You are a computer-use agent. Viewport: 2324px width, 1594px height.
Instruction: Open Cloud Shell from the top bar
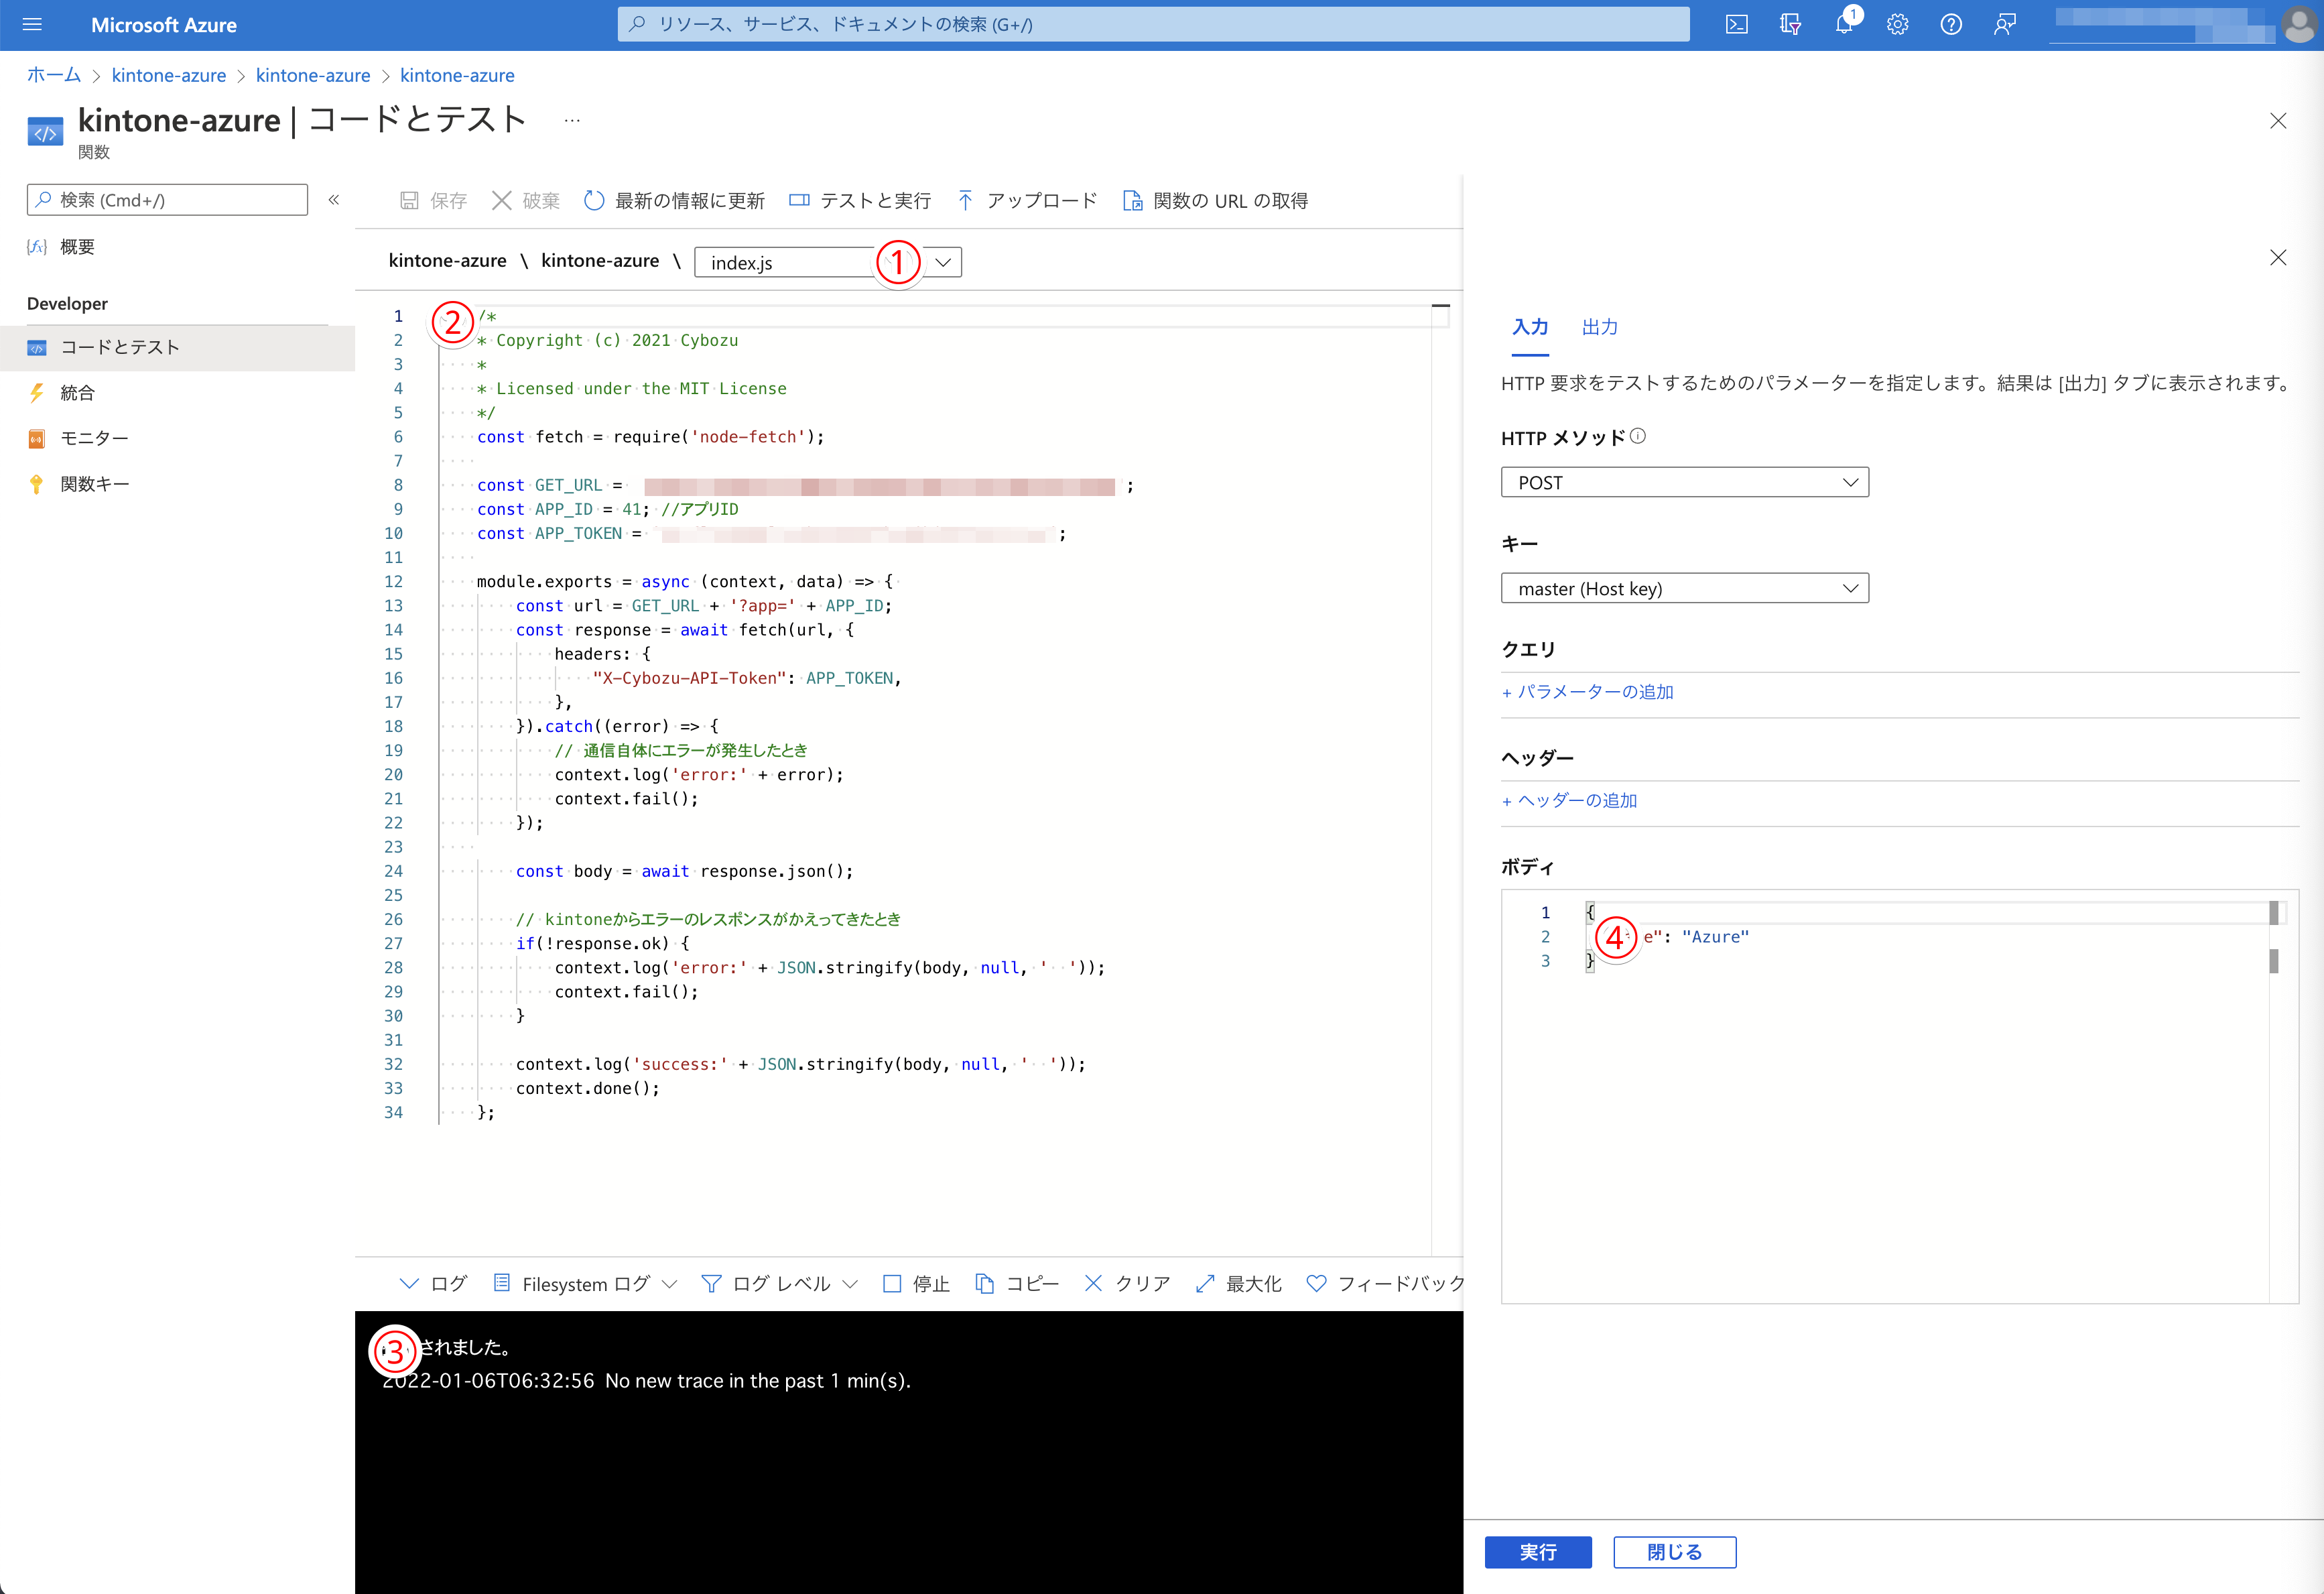(x=1737, y=25)
